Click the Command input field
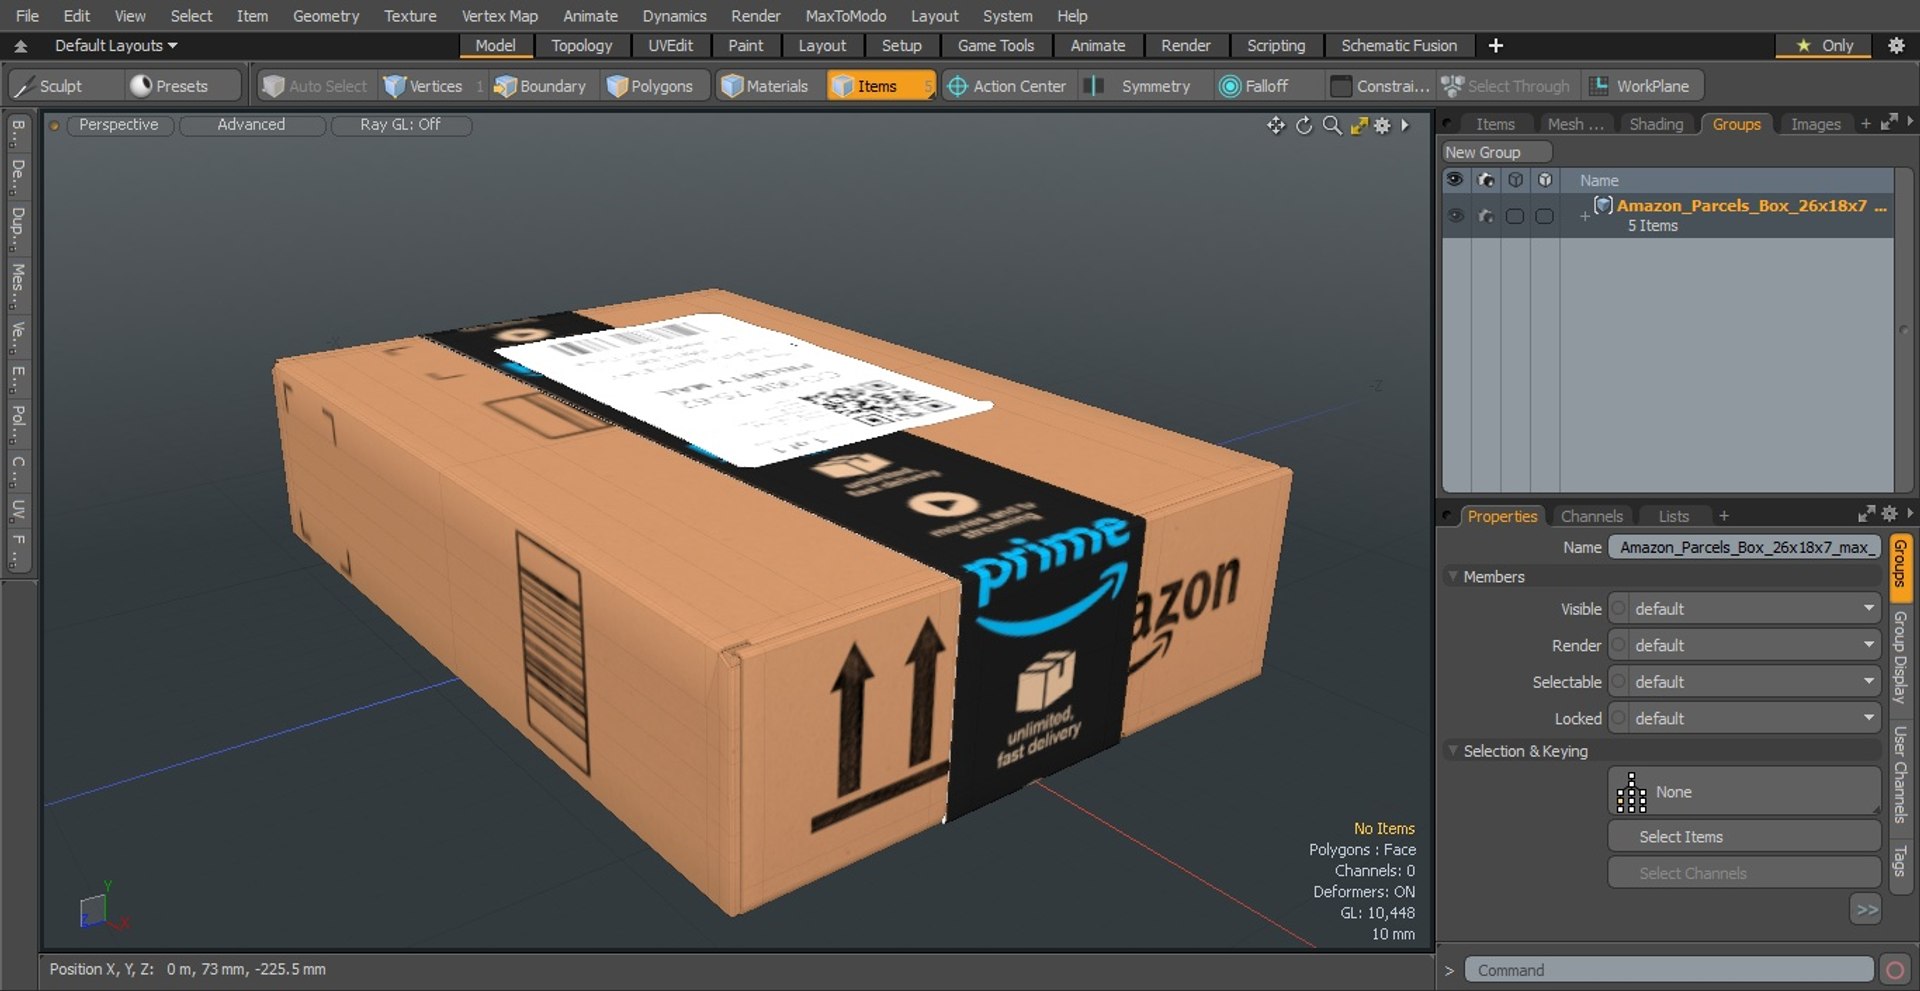This screenshot has width=1920, height=991. 1668,970
